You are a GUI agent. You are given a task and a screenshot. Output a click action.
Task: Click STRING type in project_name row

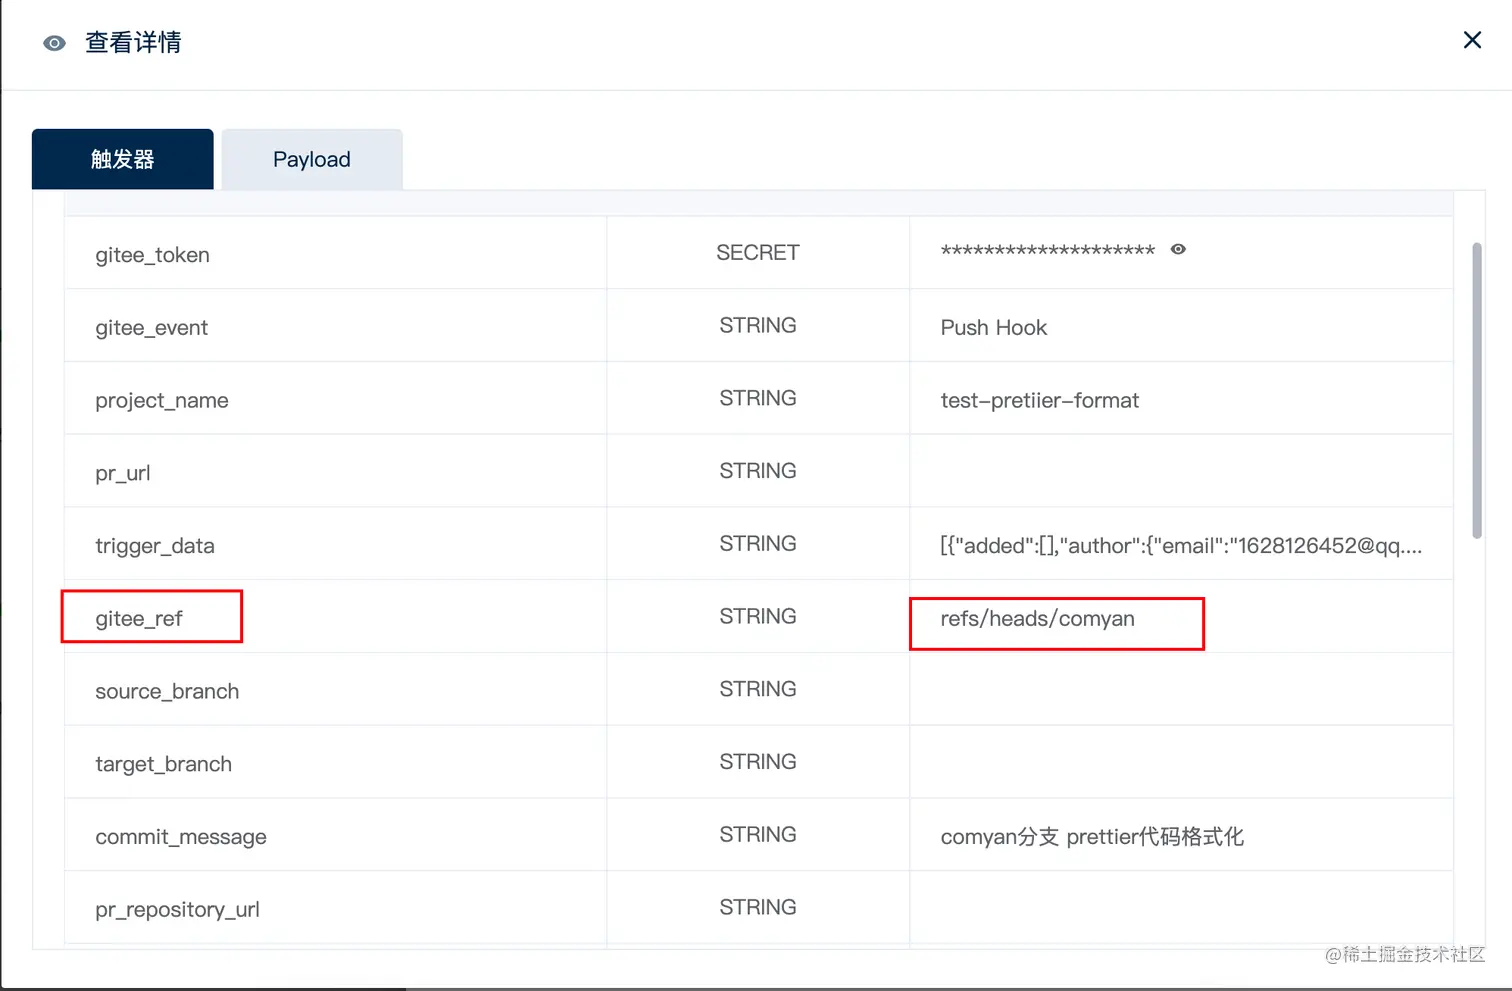click(758, 398)
